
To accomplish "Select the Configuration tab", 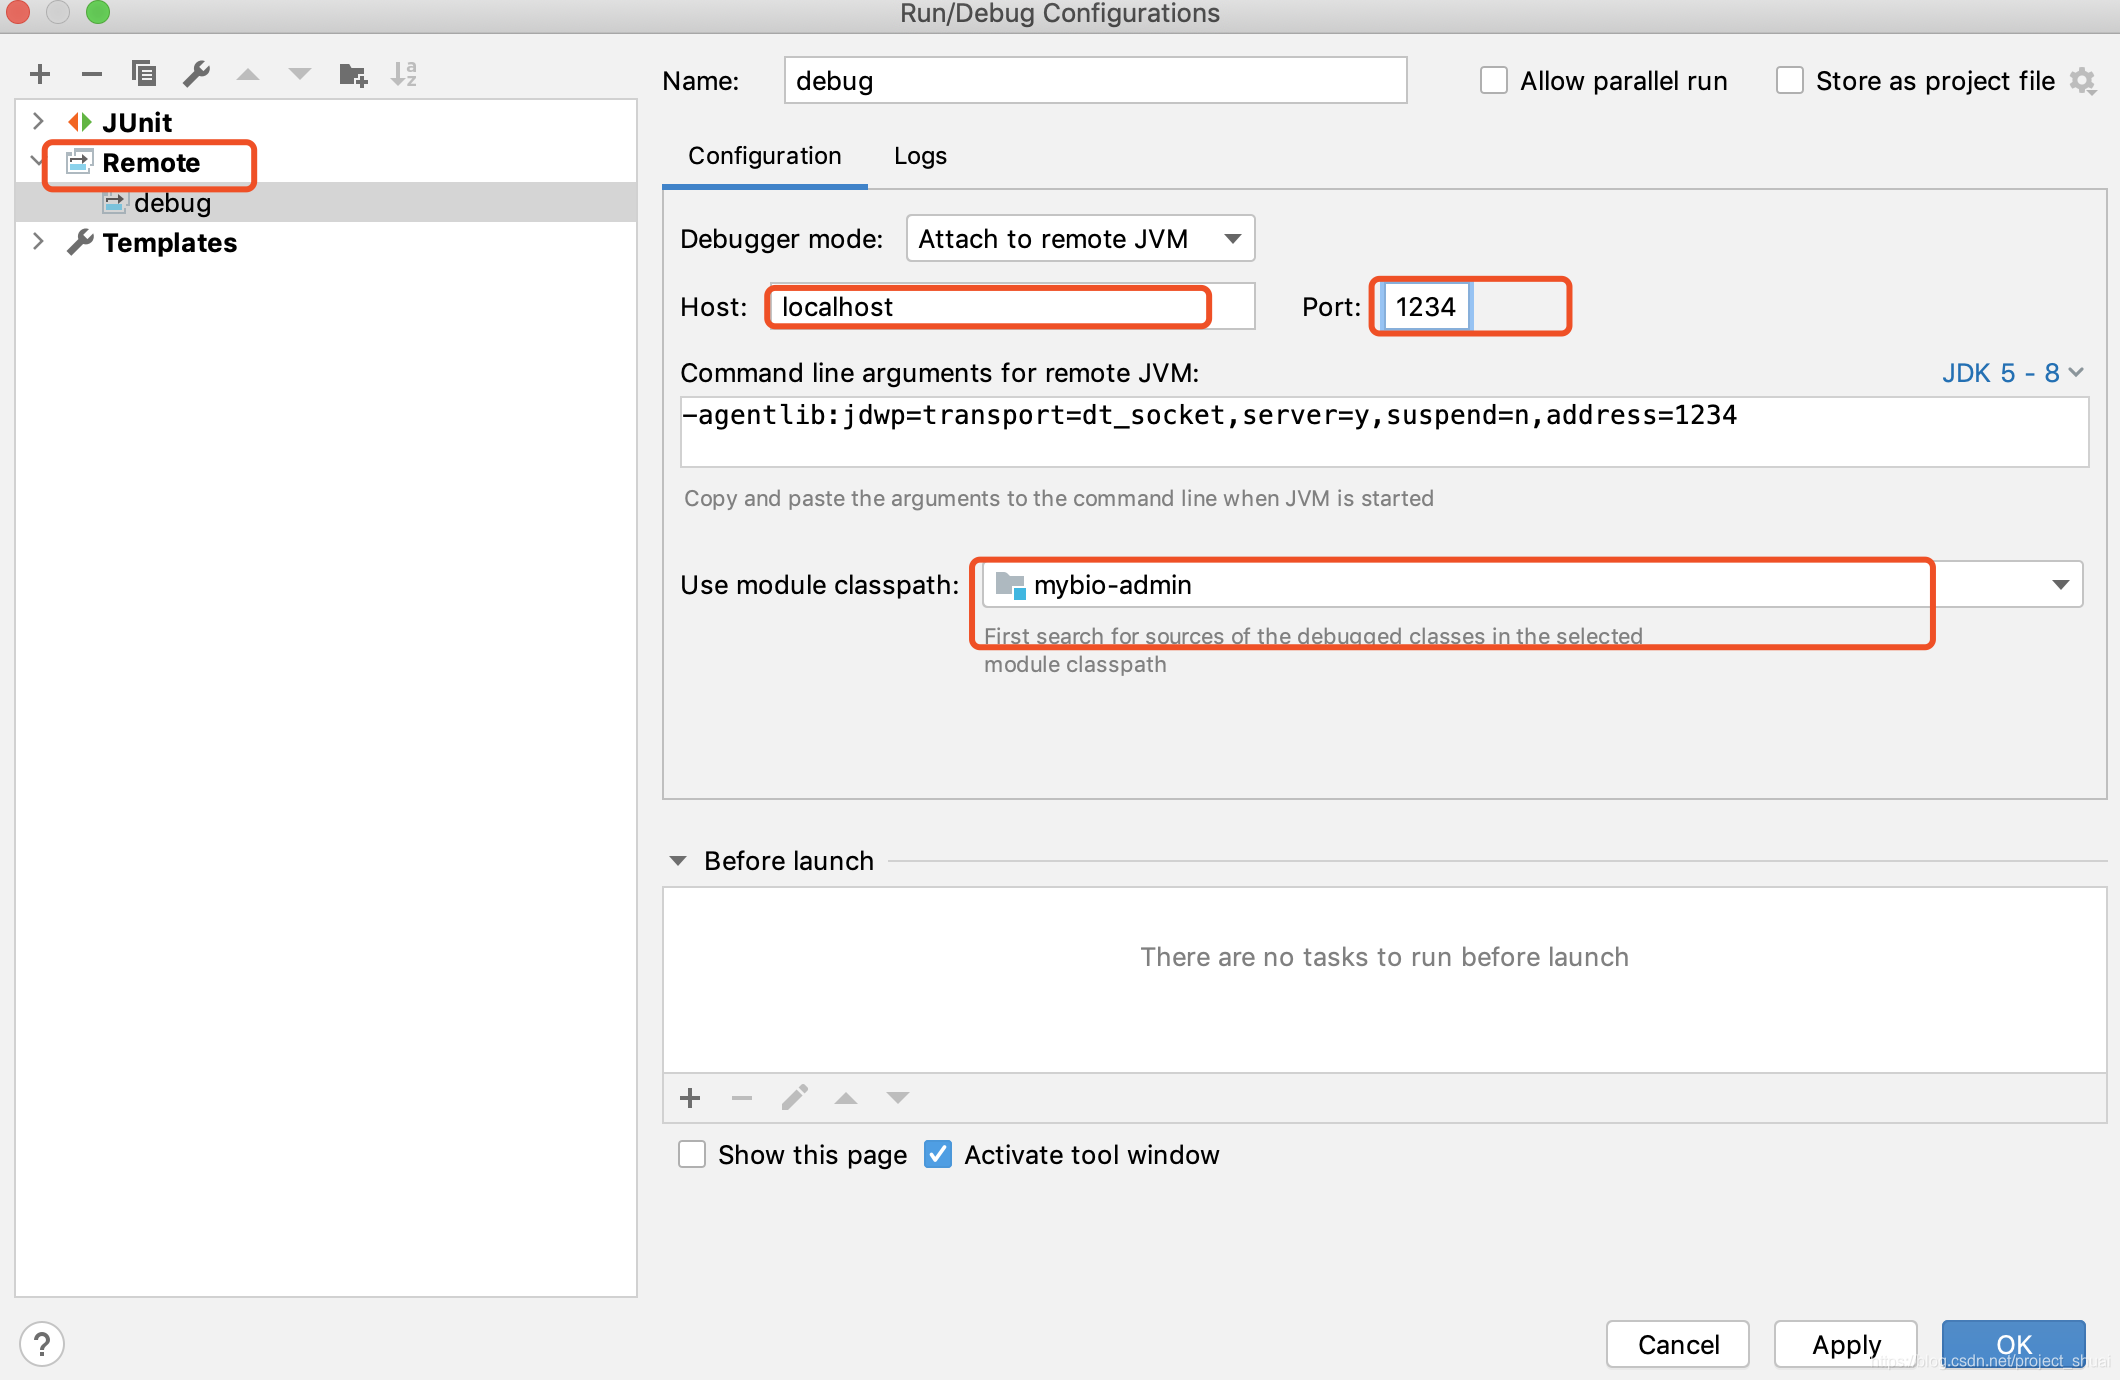I will point(763,156).
